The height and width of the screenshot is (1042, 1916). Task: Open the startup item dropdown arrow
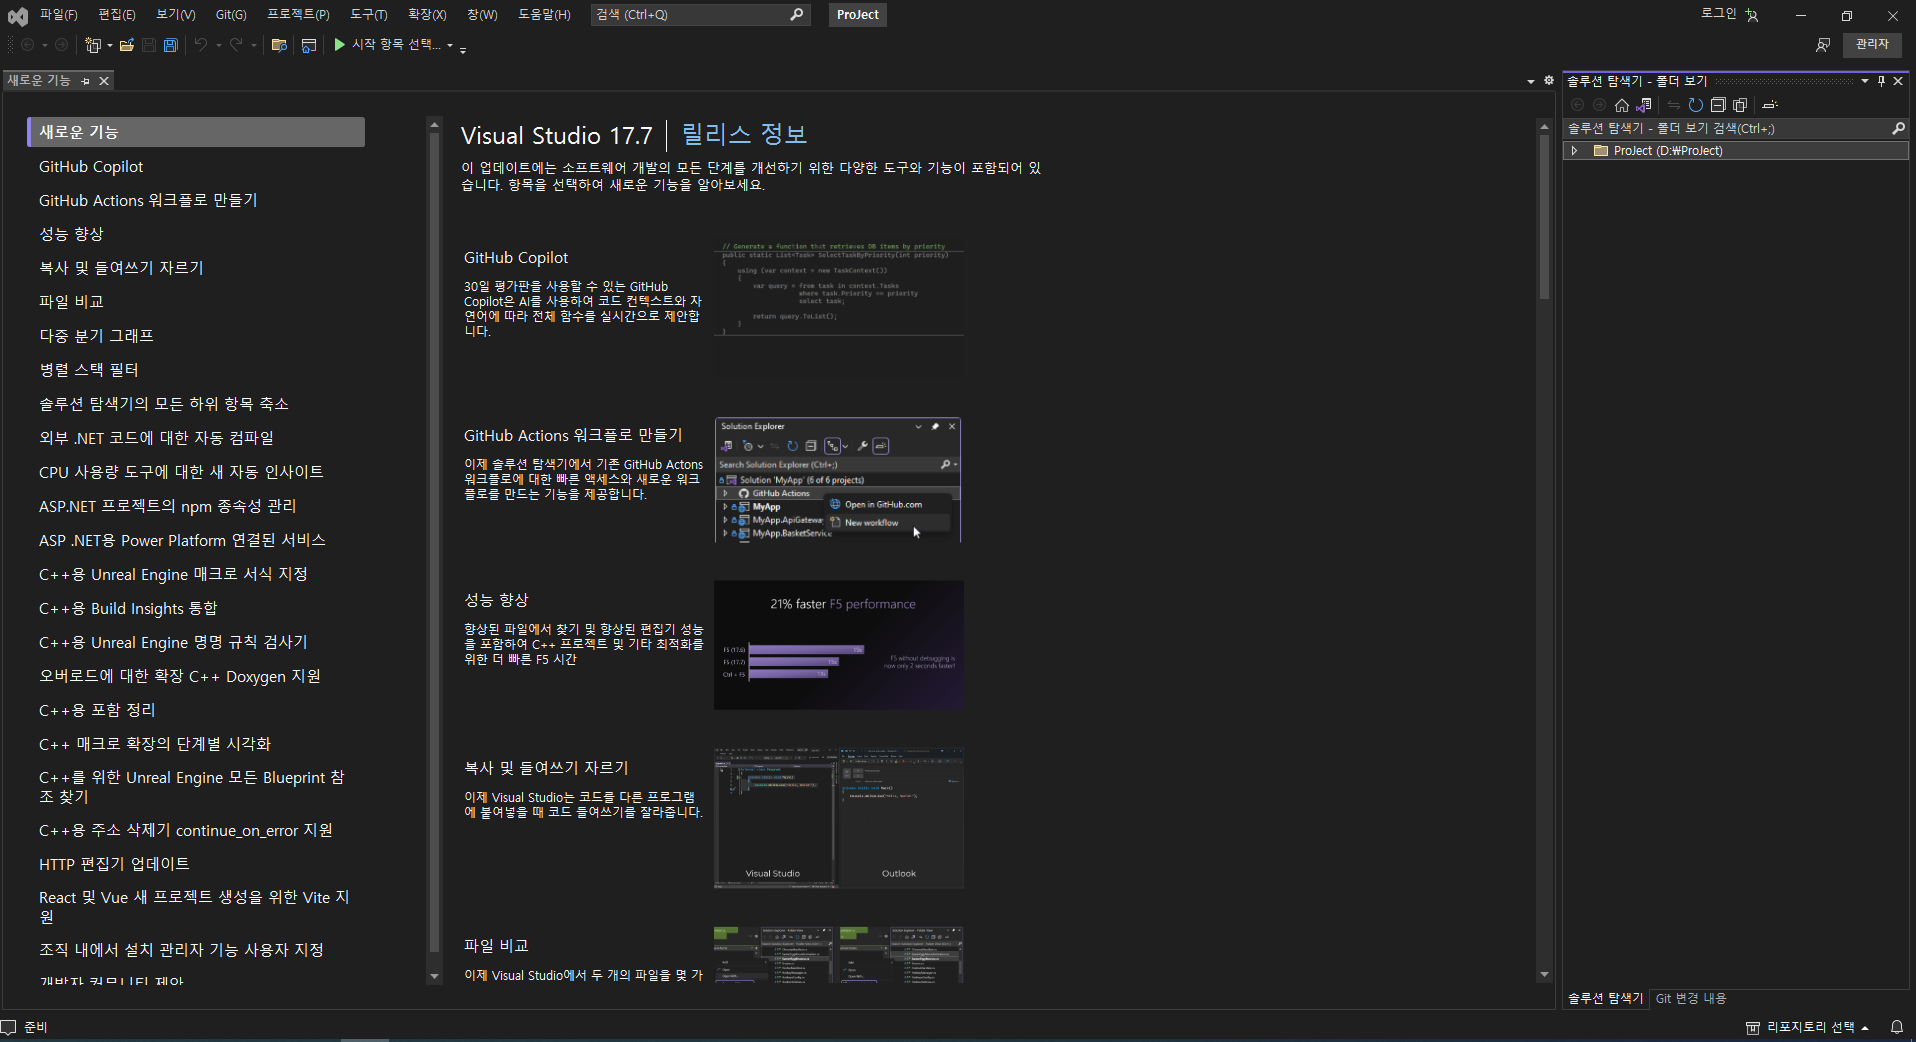(450, 45)
